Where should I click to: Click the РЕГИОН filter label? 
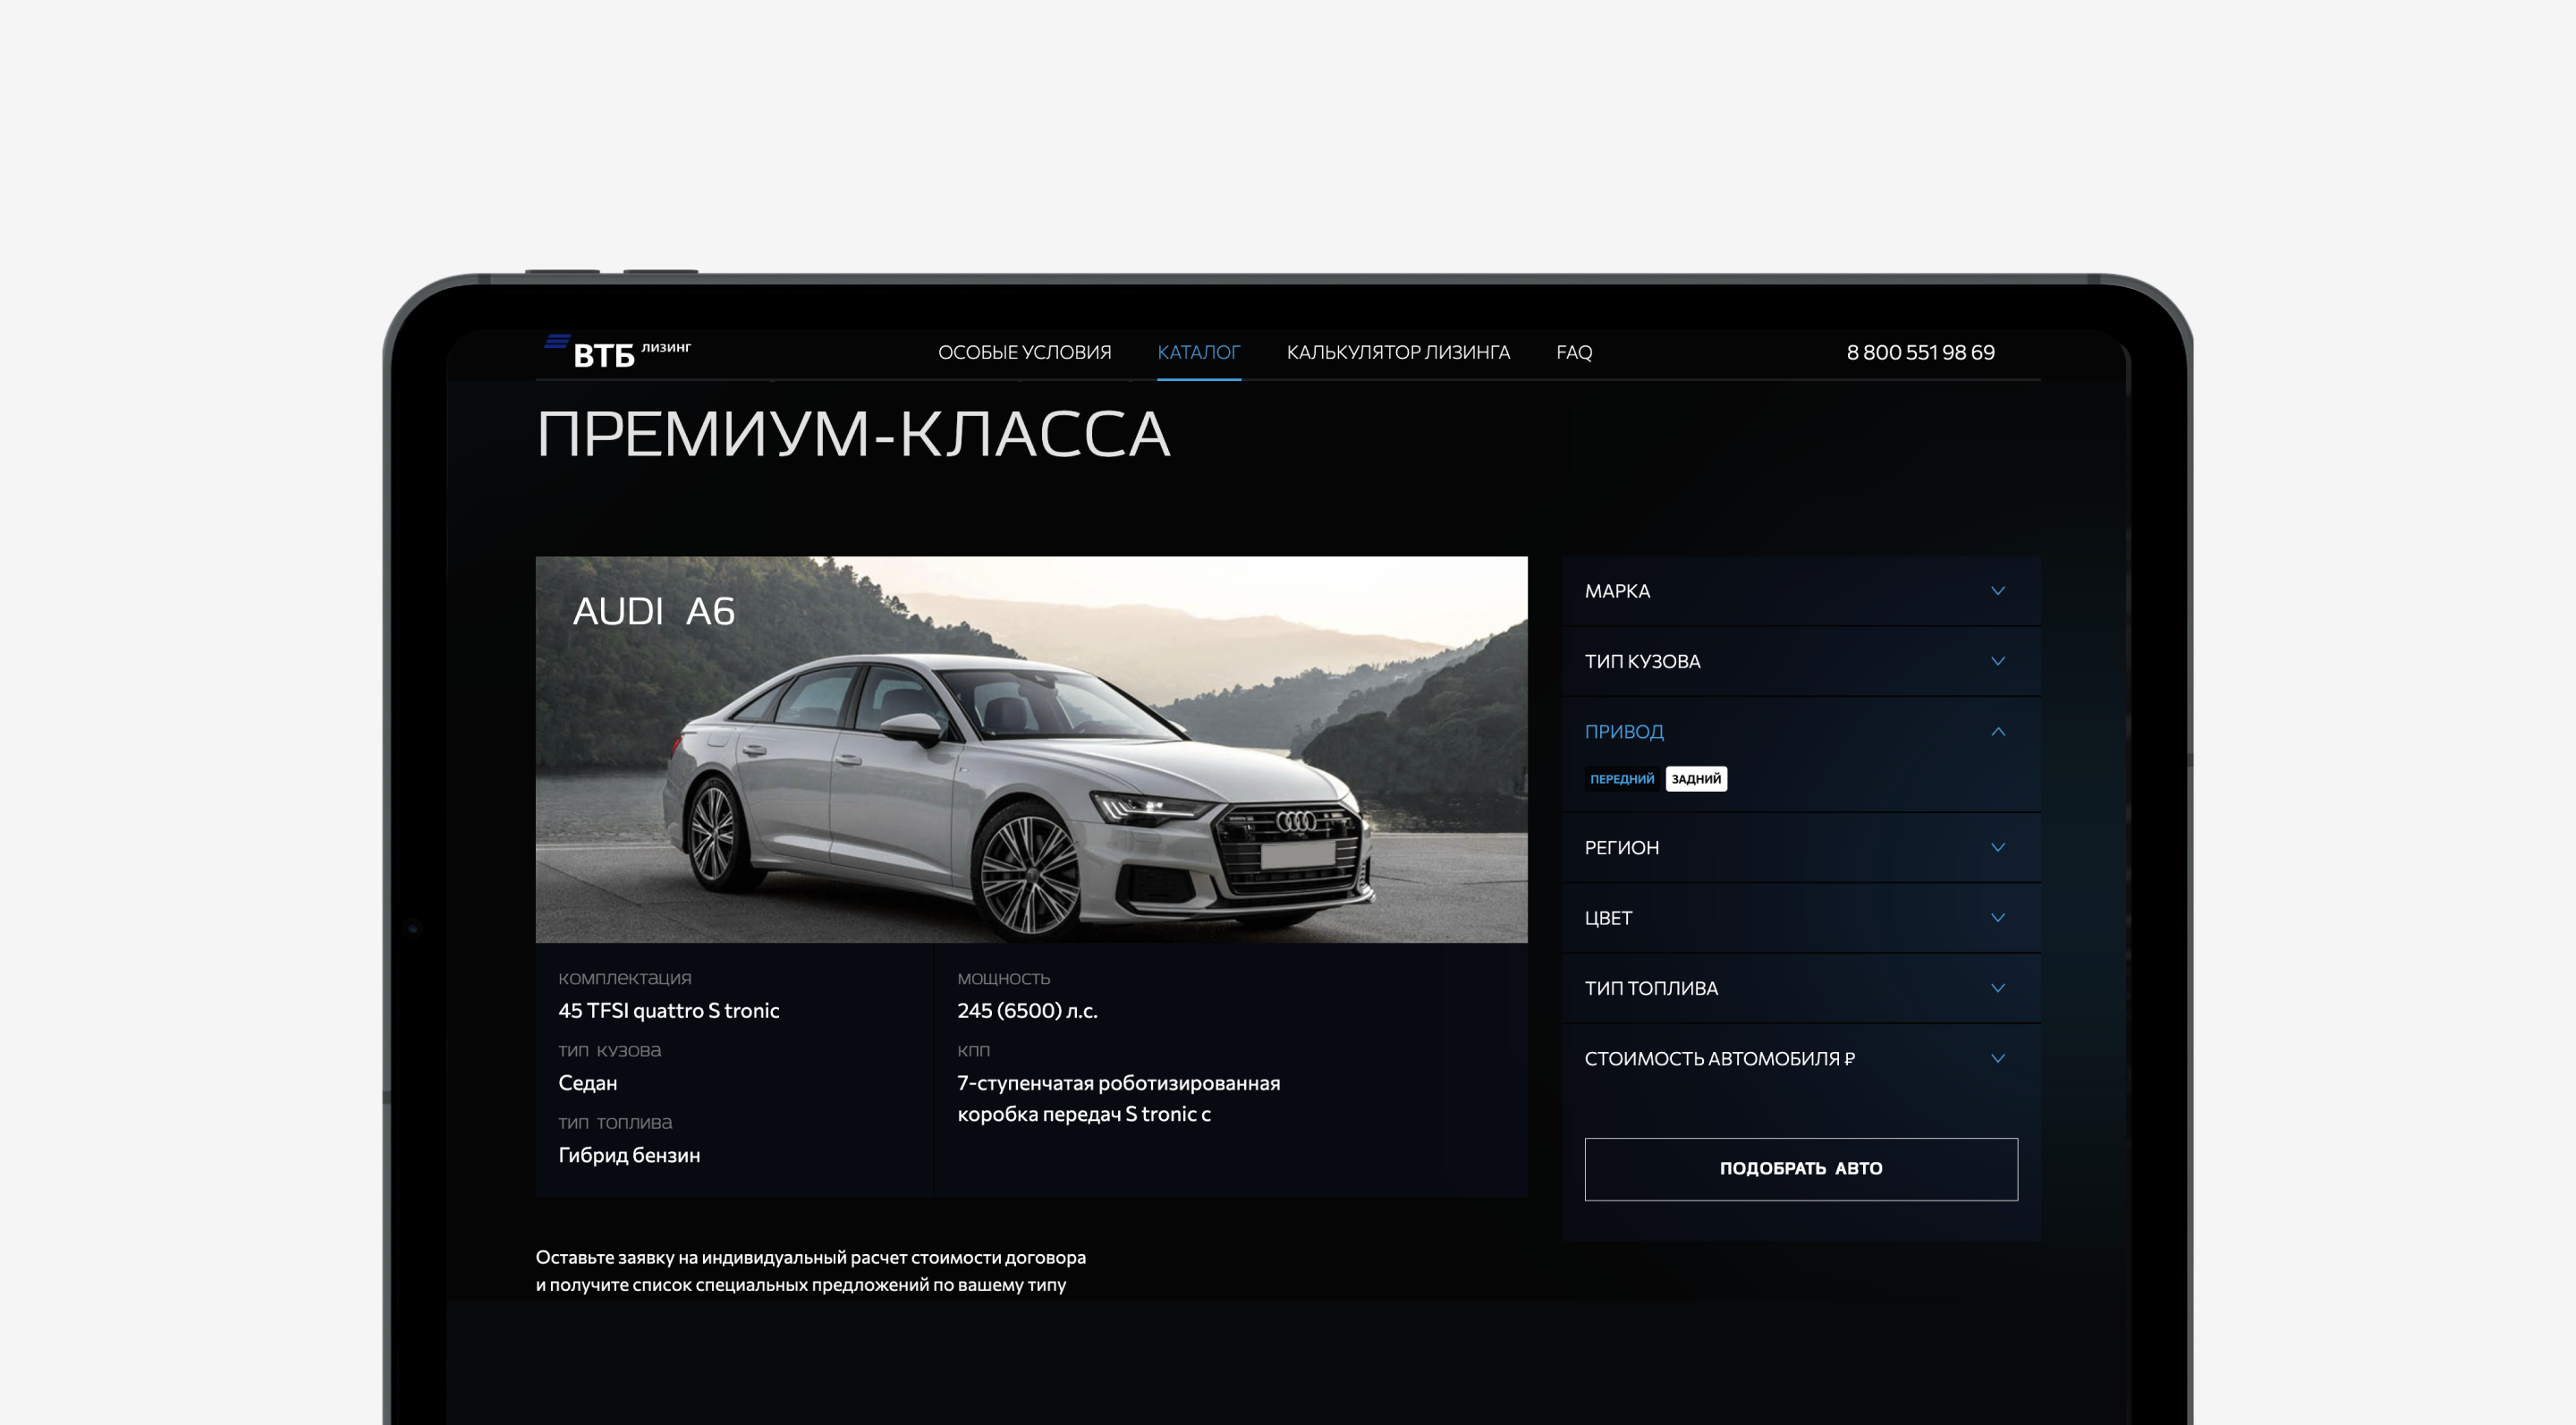coord(1621,848)
